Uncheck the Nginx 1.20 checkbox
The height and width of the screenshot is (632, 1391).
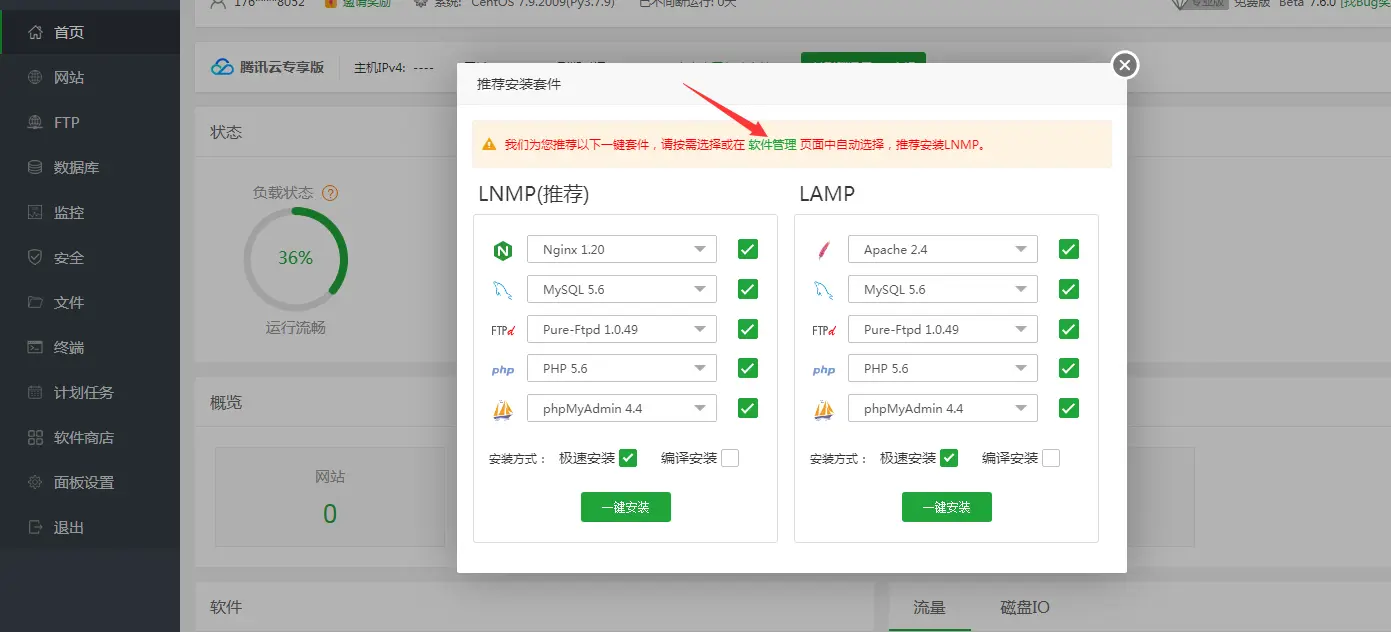point(748,249)
